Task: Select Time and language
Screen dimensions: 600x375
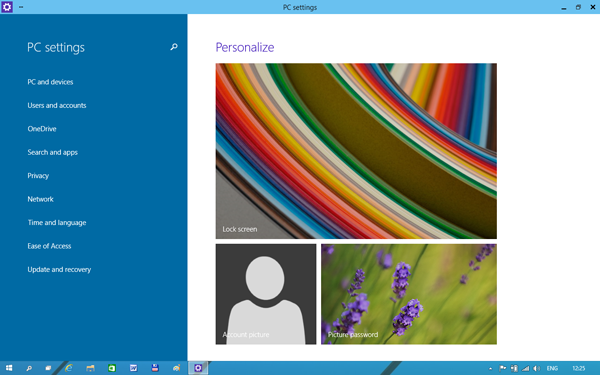Action: 57,222
